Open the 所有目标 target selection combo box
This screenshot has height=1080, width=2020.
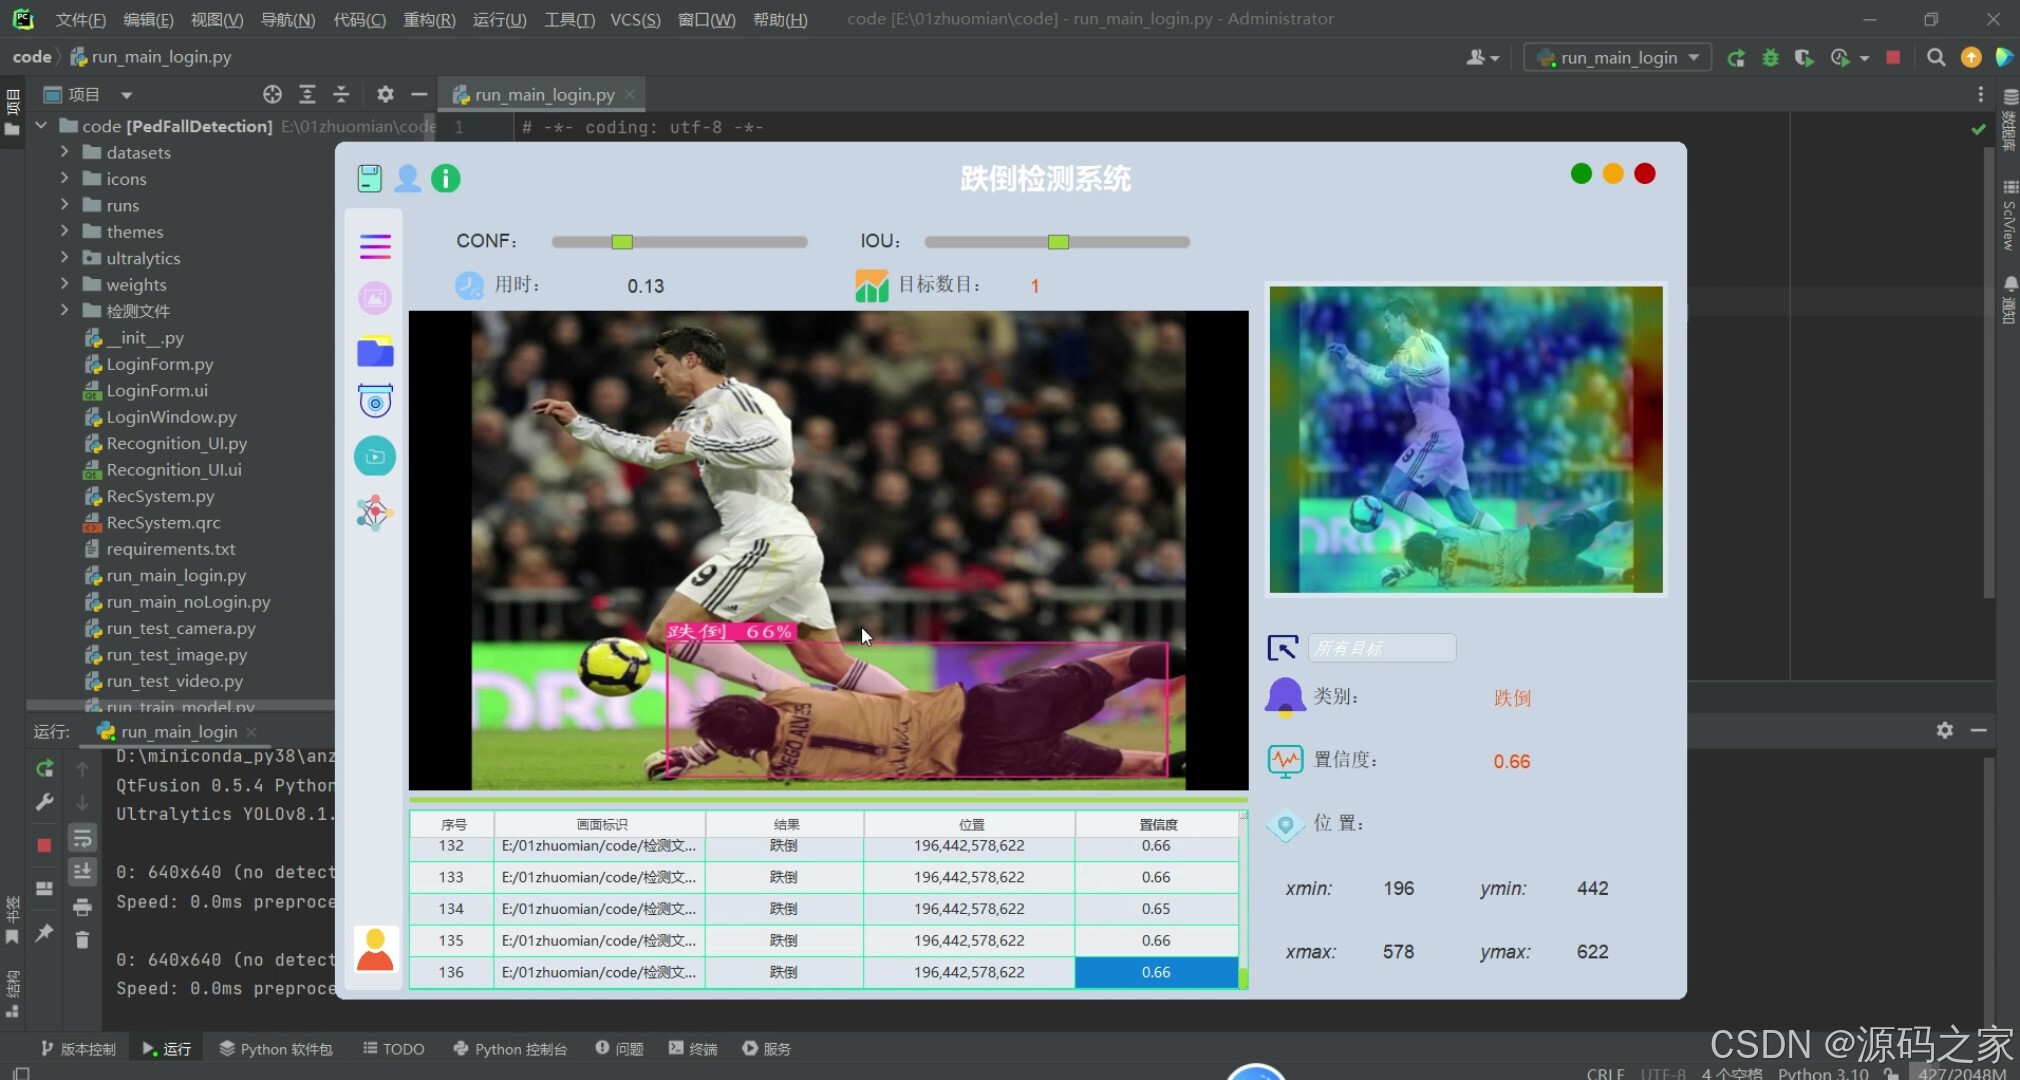tap(1381, 648)
